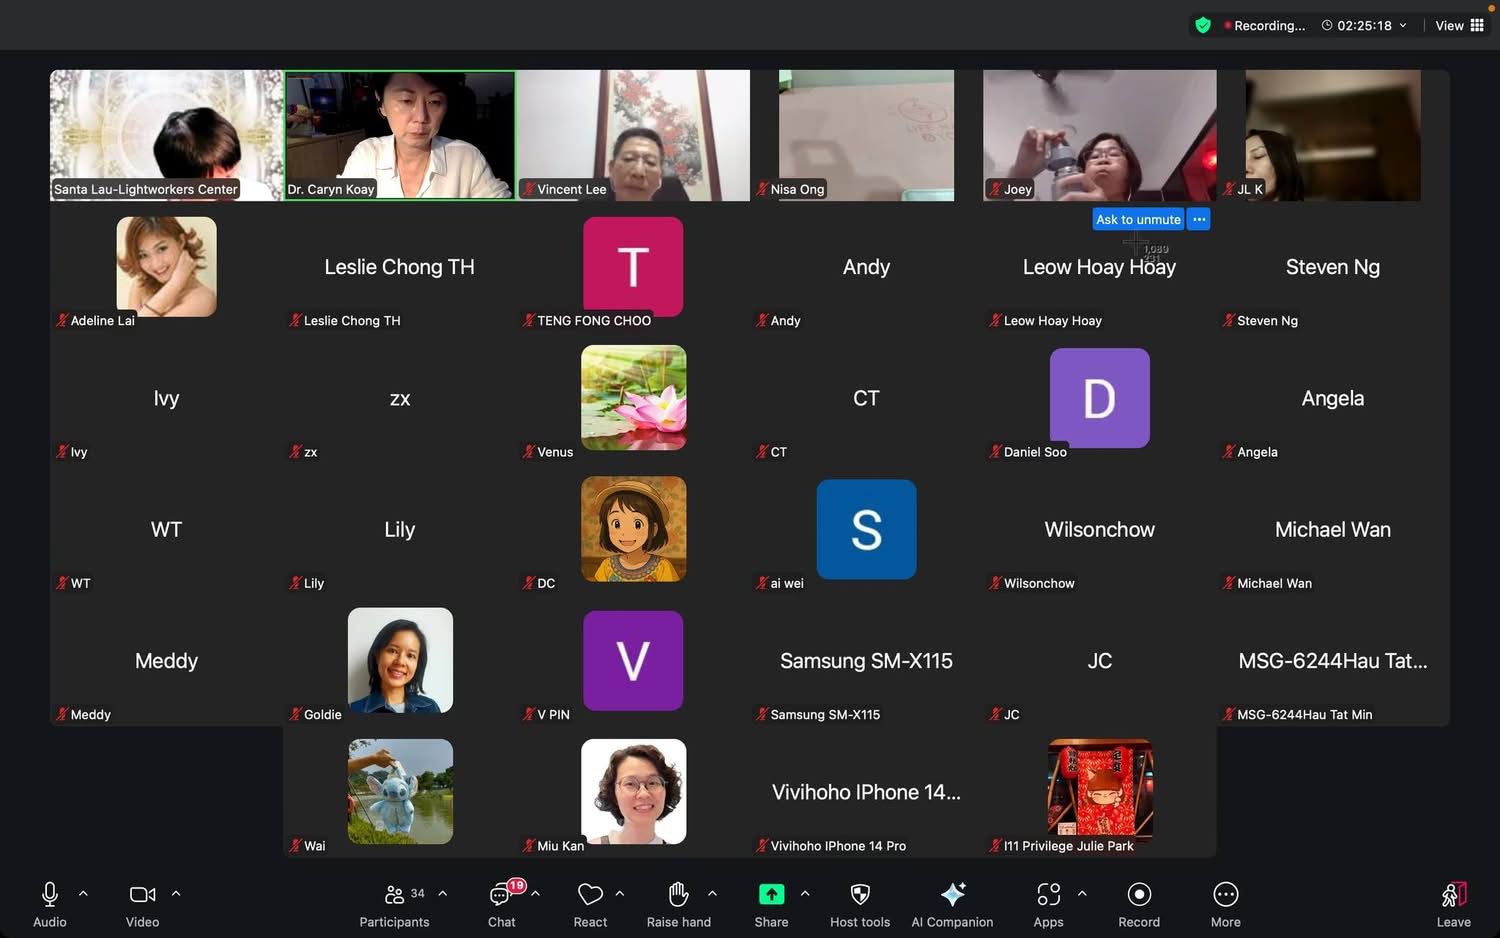The width and height of the screenshot is (1500, 938).
Task: Click Ask to unmute button
Action: [1138, 219]
